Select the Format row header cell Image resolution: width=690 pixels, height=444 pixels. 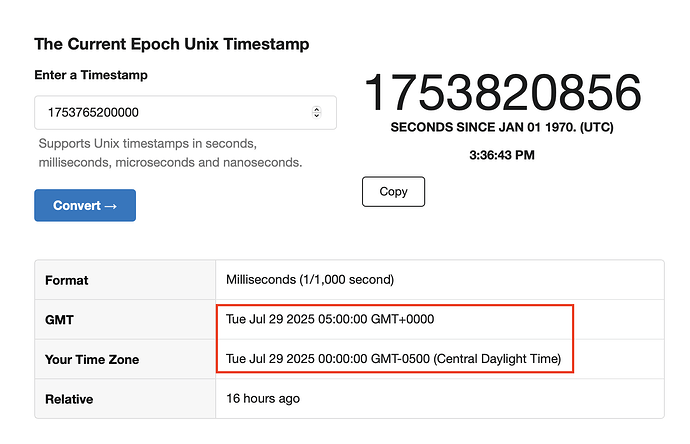point(125,280)
